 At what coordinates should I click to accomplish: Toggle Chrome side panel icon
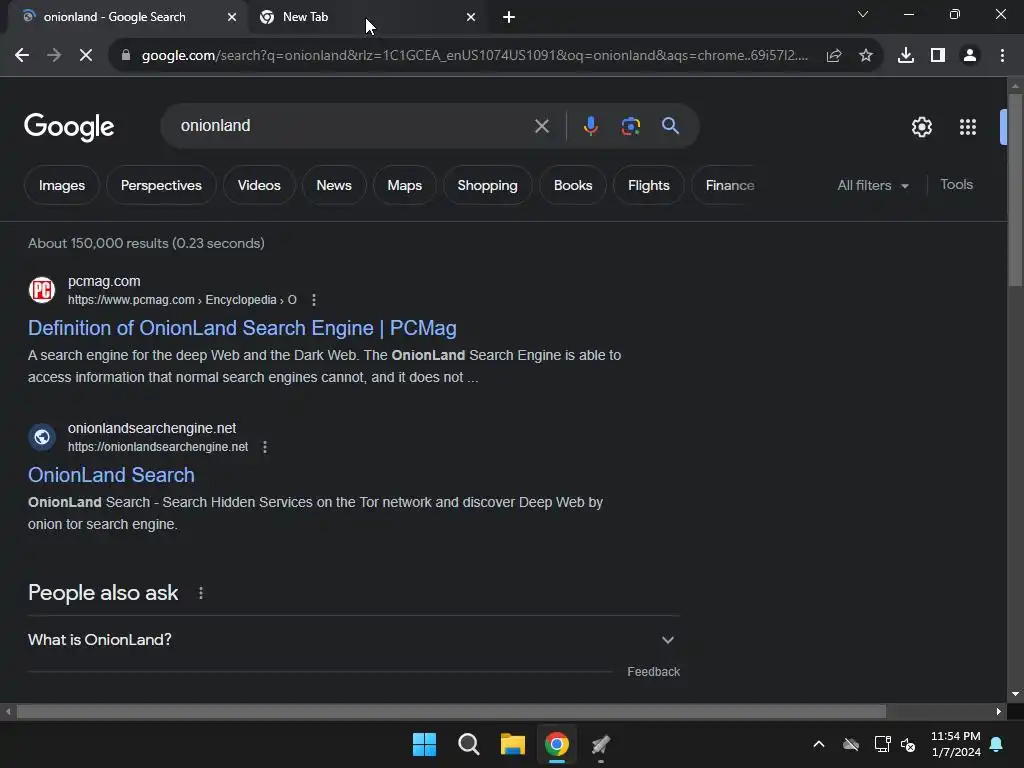(x=938, y=56)
